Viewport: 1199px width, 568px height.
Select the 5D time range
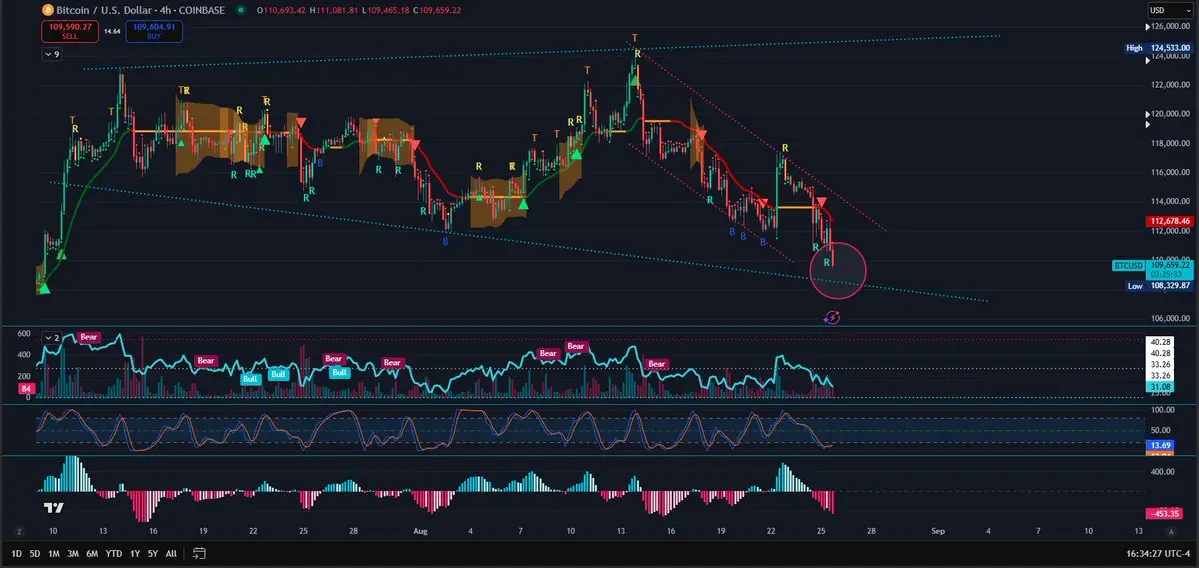[x=34, y=553]
